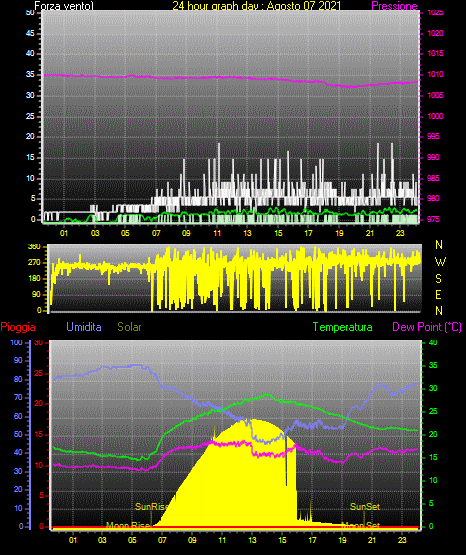Select the Umidita legend label

[84, 327]
